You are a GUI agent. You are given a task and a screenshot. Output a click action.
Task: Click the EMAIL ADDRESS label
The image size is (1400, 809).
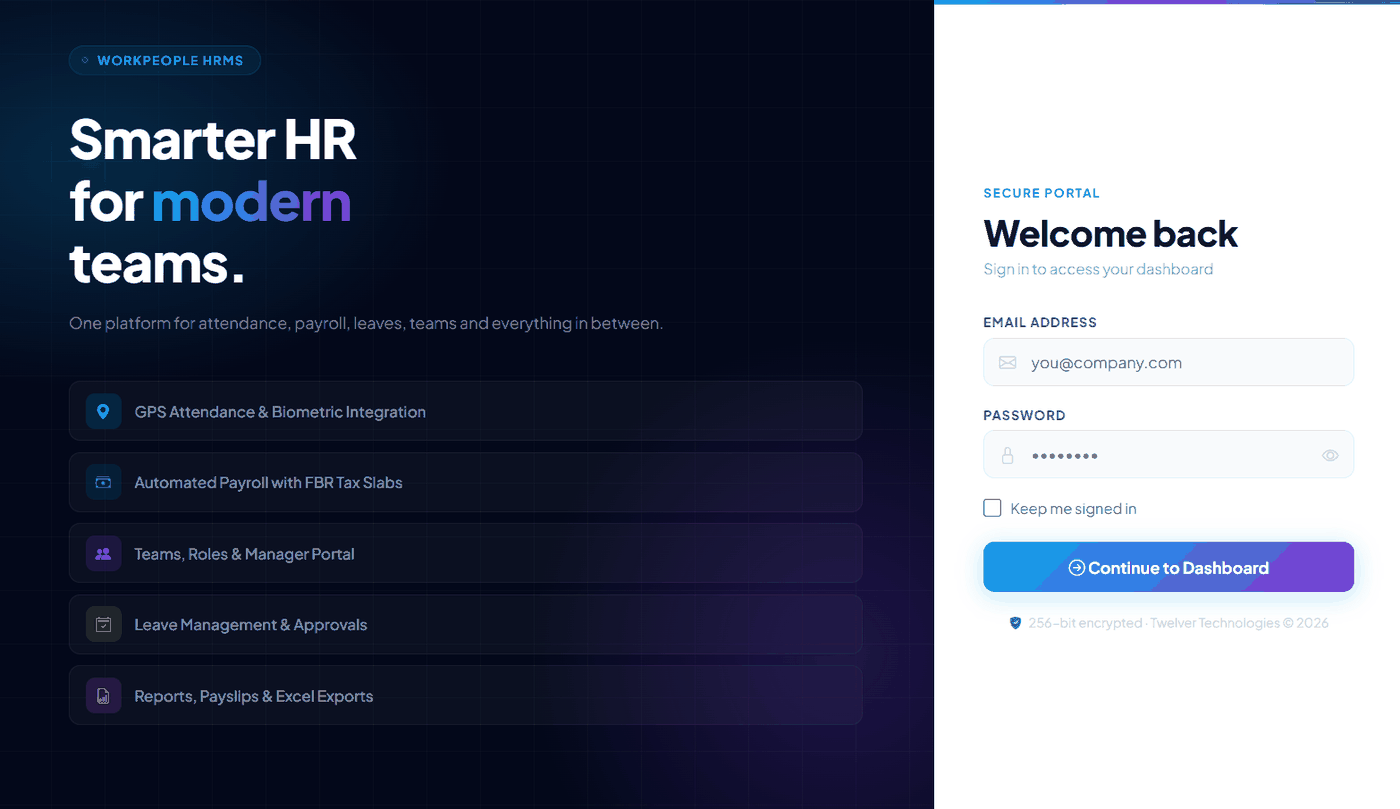point(1040,322)
